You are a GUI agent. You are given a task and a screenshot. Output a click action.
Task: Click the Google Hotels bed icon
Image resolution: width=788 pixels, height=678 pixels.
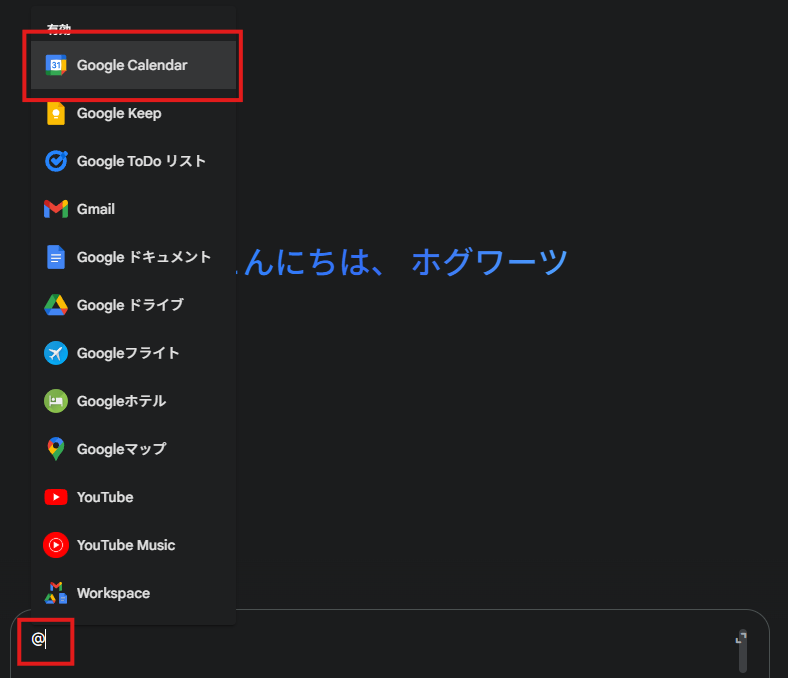pos(56,401)
